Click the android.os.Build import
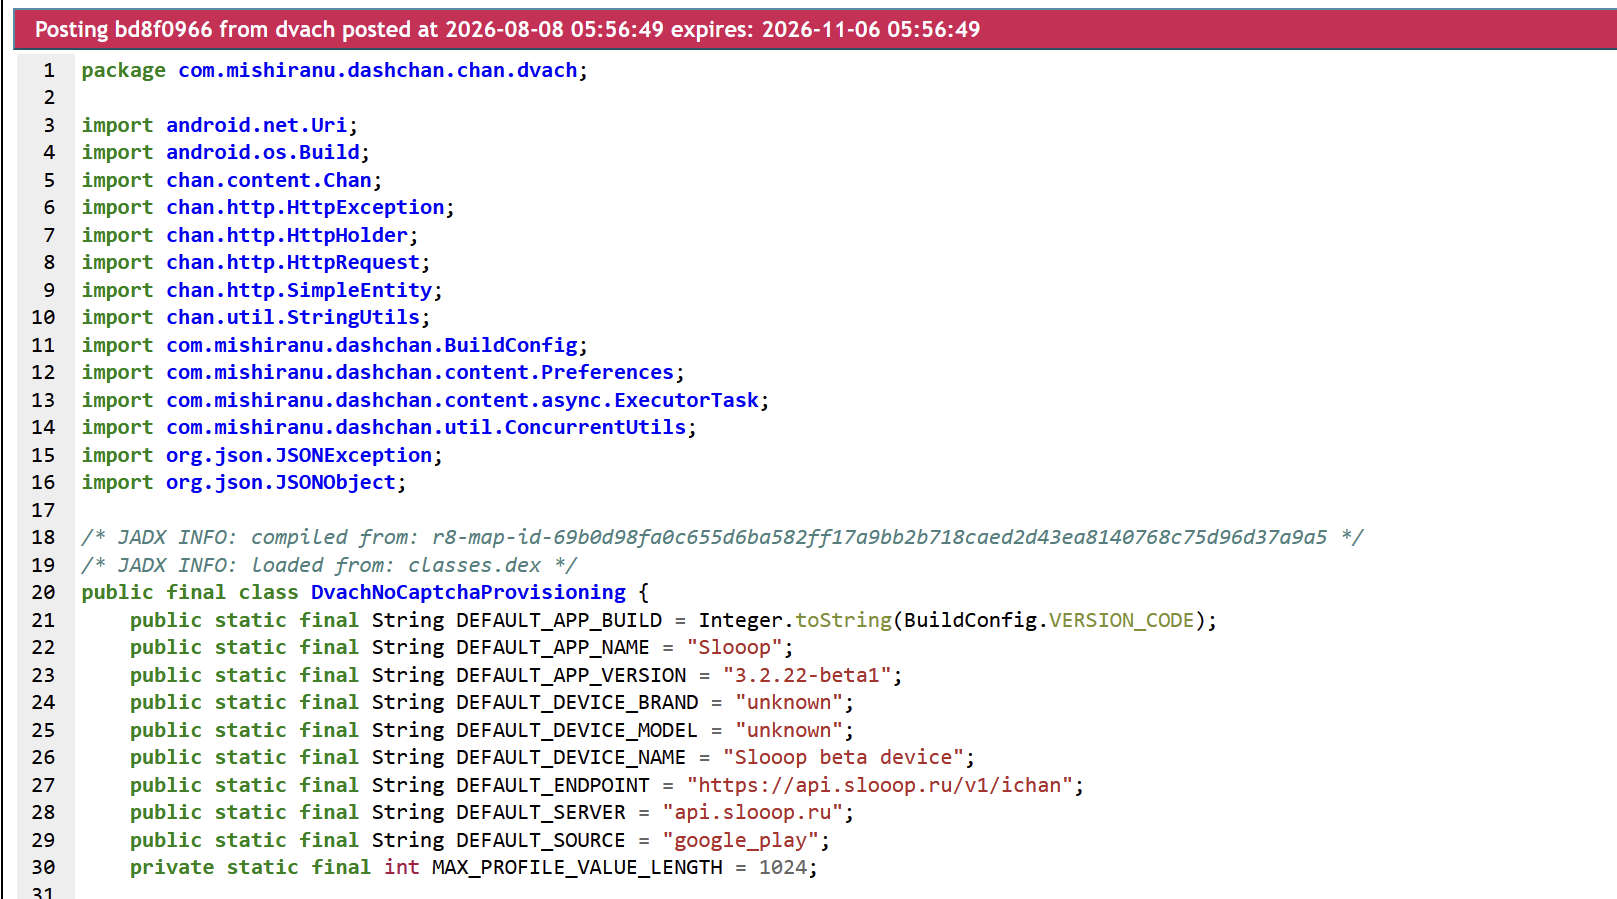 [263, 152]
